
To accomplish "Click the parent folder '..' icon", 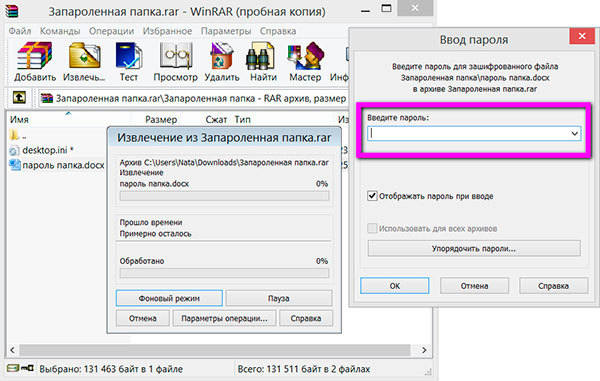I will tap(14, 135).
